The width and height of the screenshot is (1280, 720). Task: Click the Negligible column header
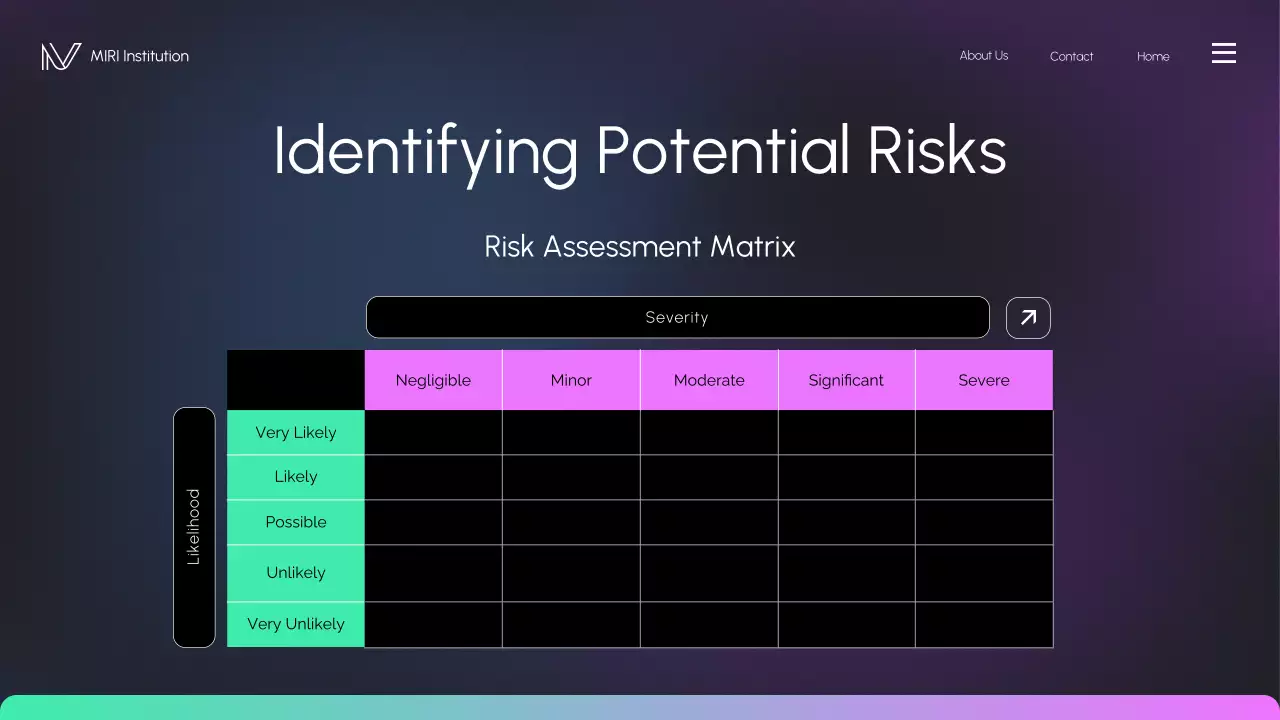coord(433,380)
